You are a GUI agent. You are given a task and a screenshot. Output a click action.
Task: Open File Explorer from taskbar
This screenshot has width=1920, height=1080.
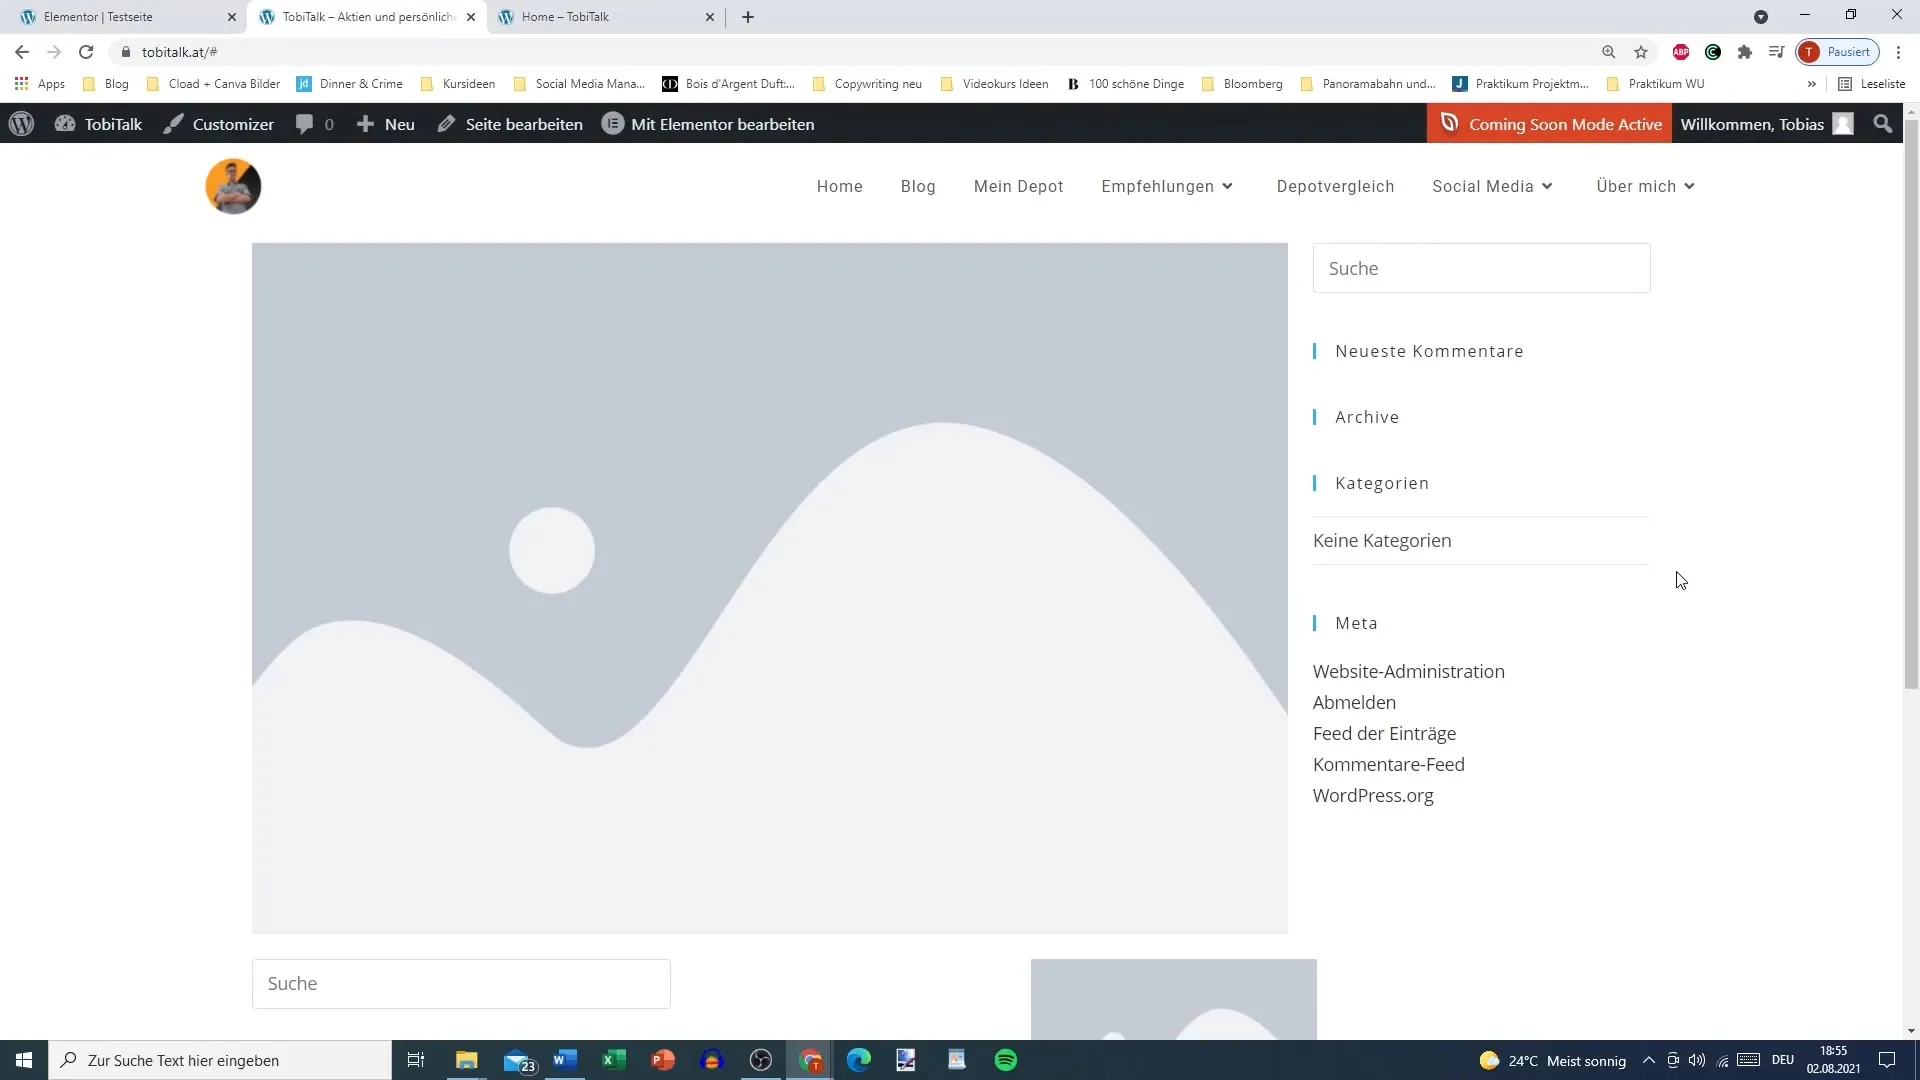467,1060
